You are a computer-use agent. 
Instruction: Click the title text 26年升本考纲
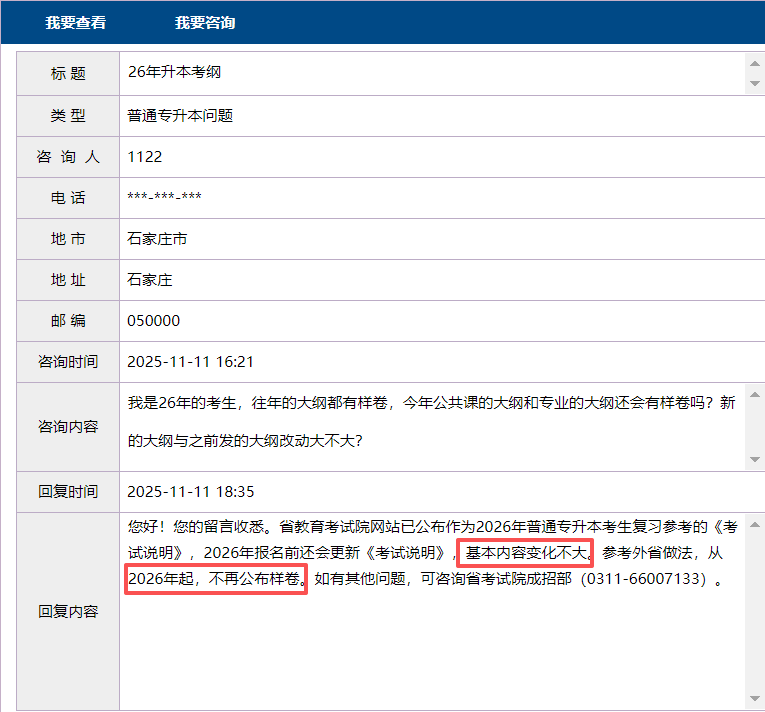[172, 73]
